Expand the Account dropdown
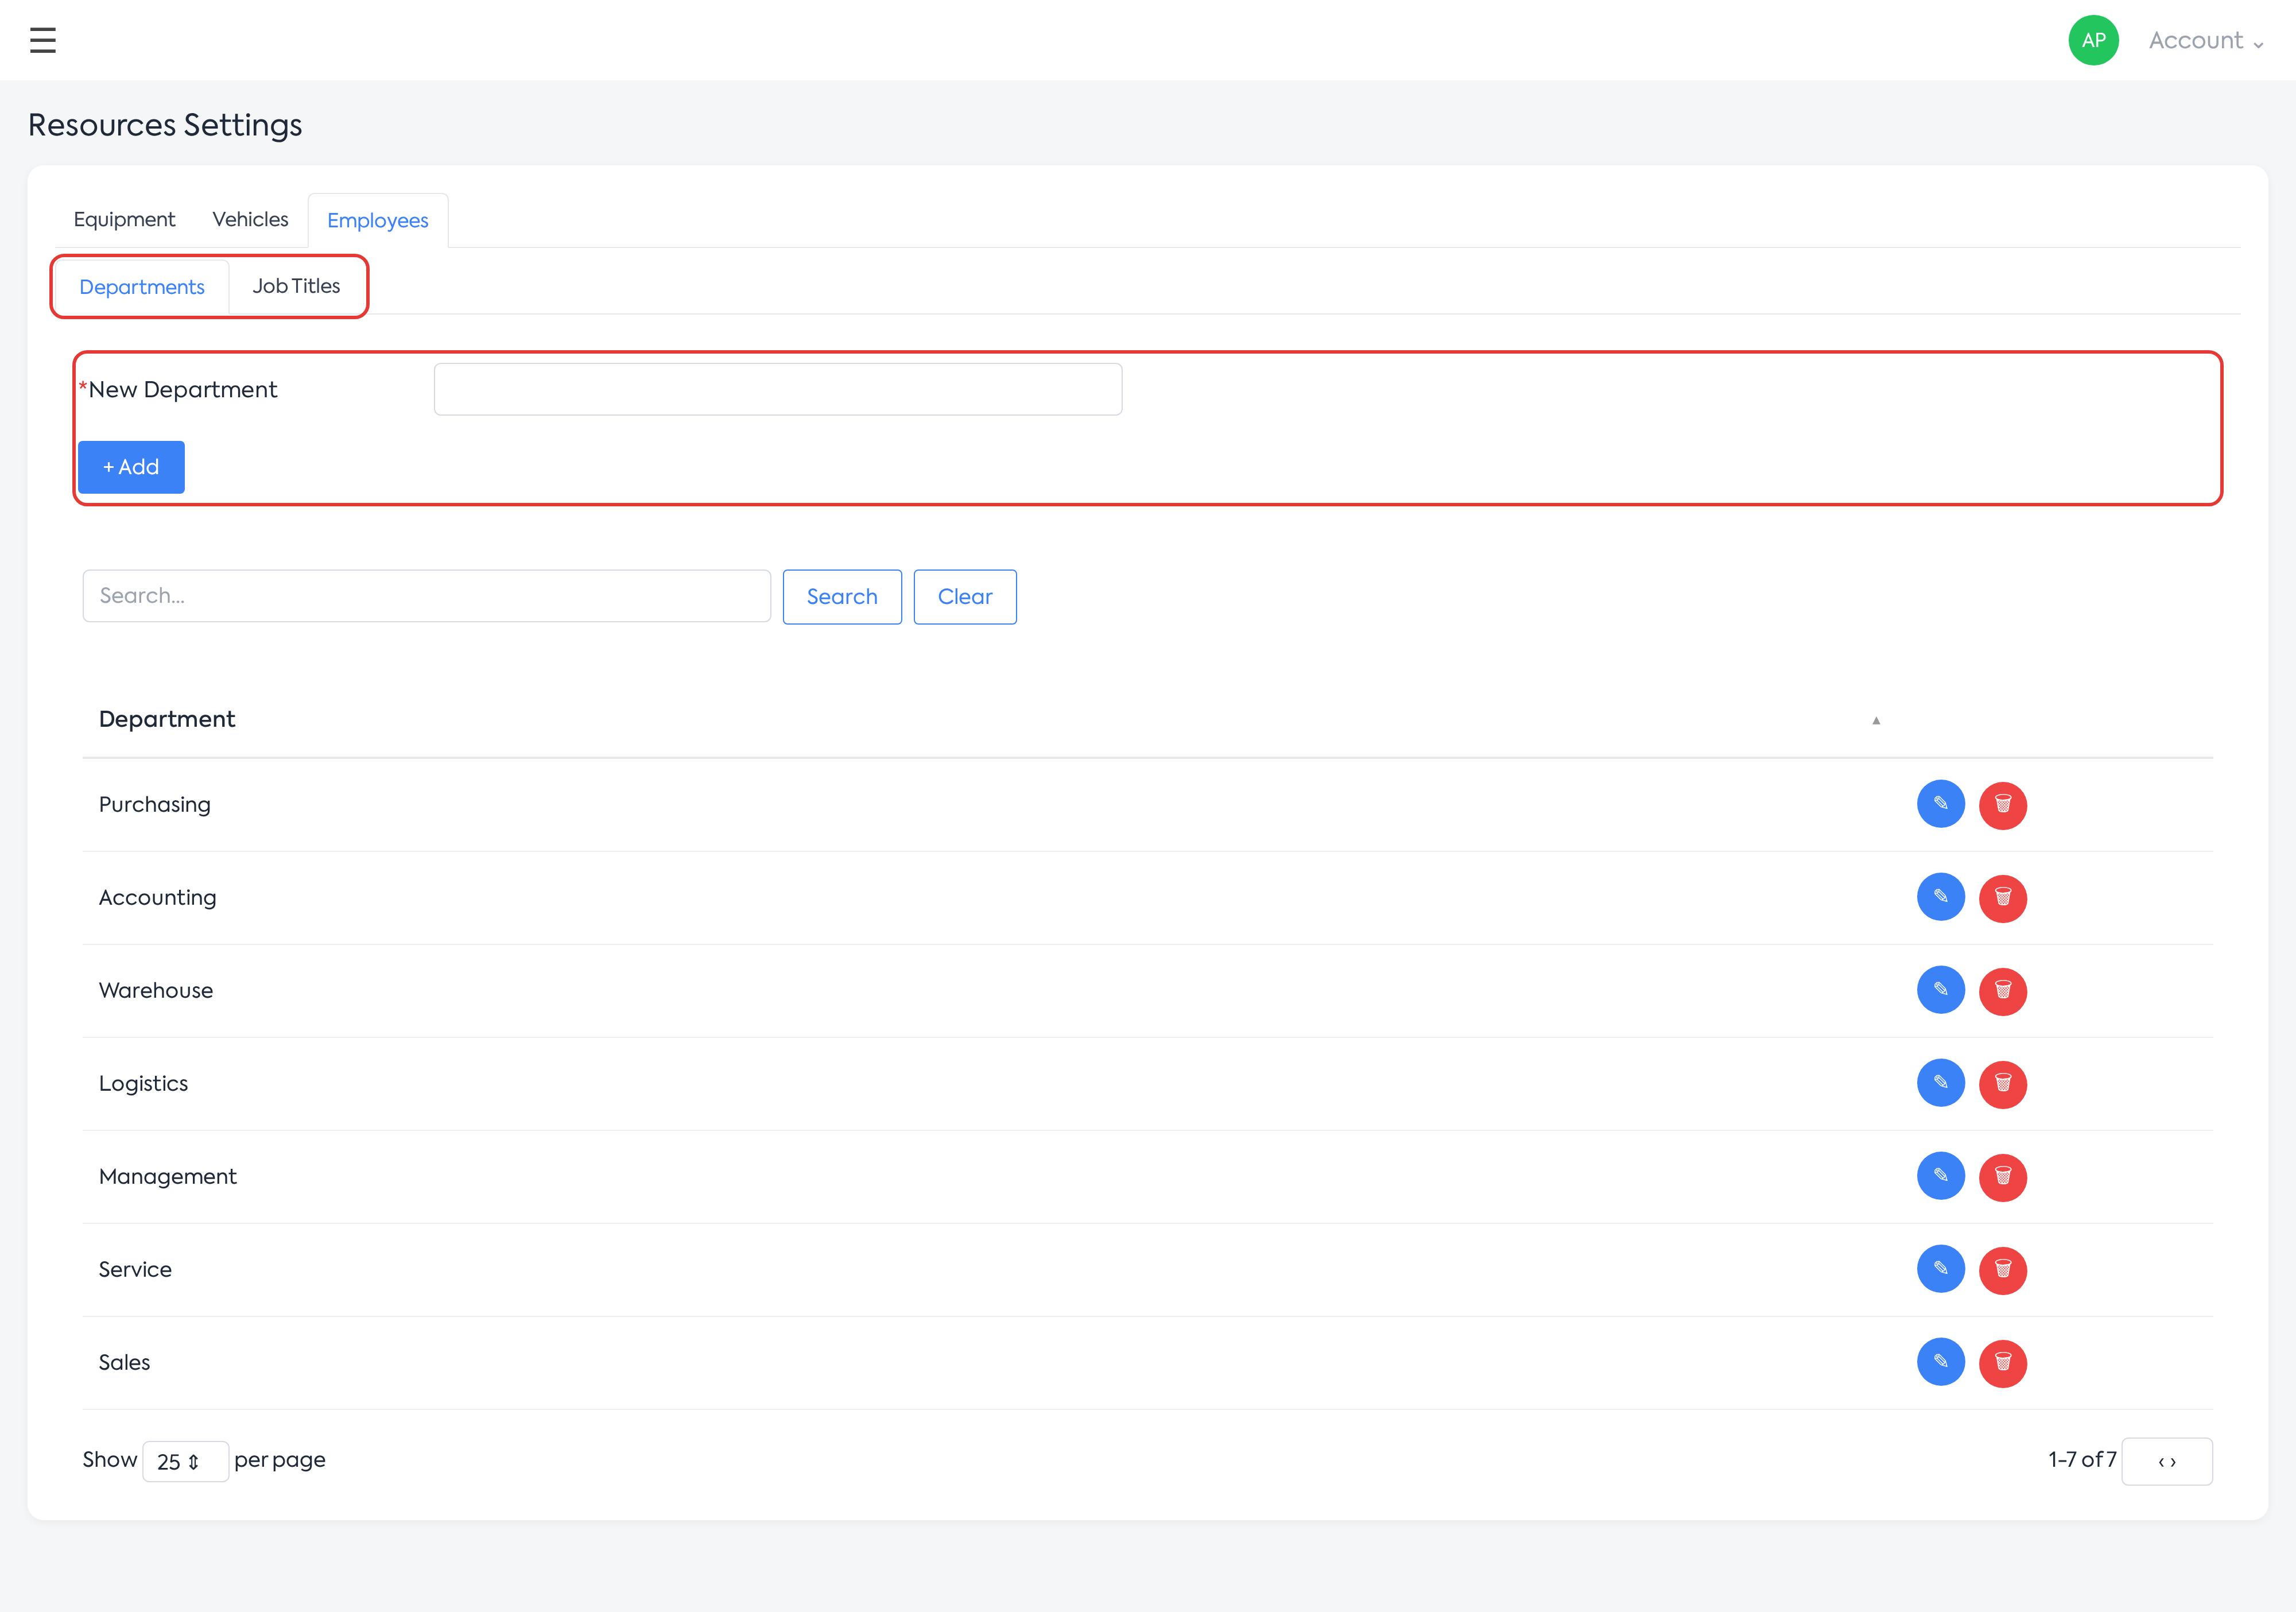 click(x=2206, y=40)
